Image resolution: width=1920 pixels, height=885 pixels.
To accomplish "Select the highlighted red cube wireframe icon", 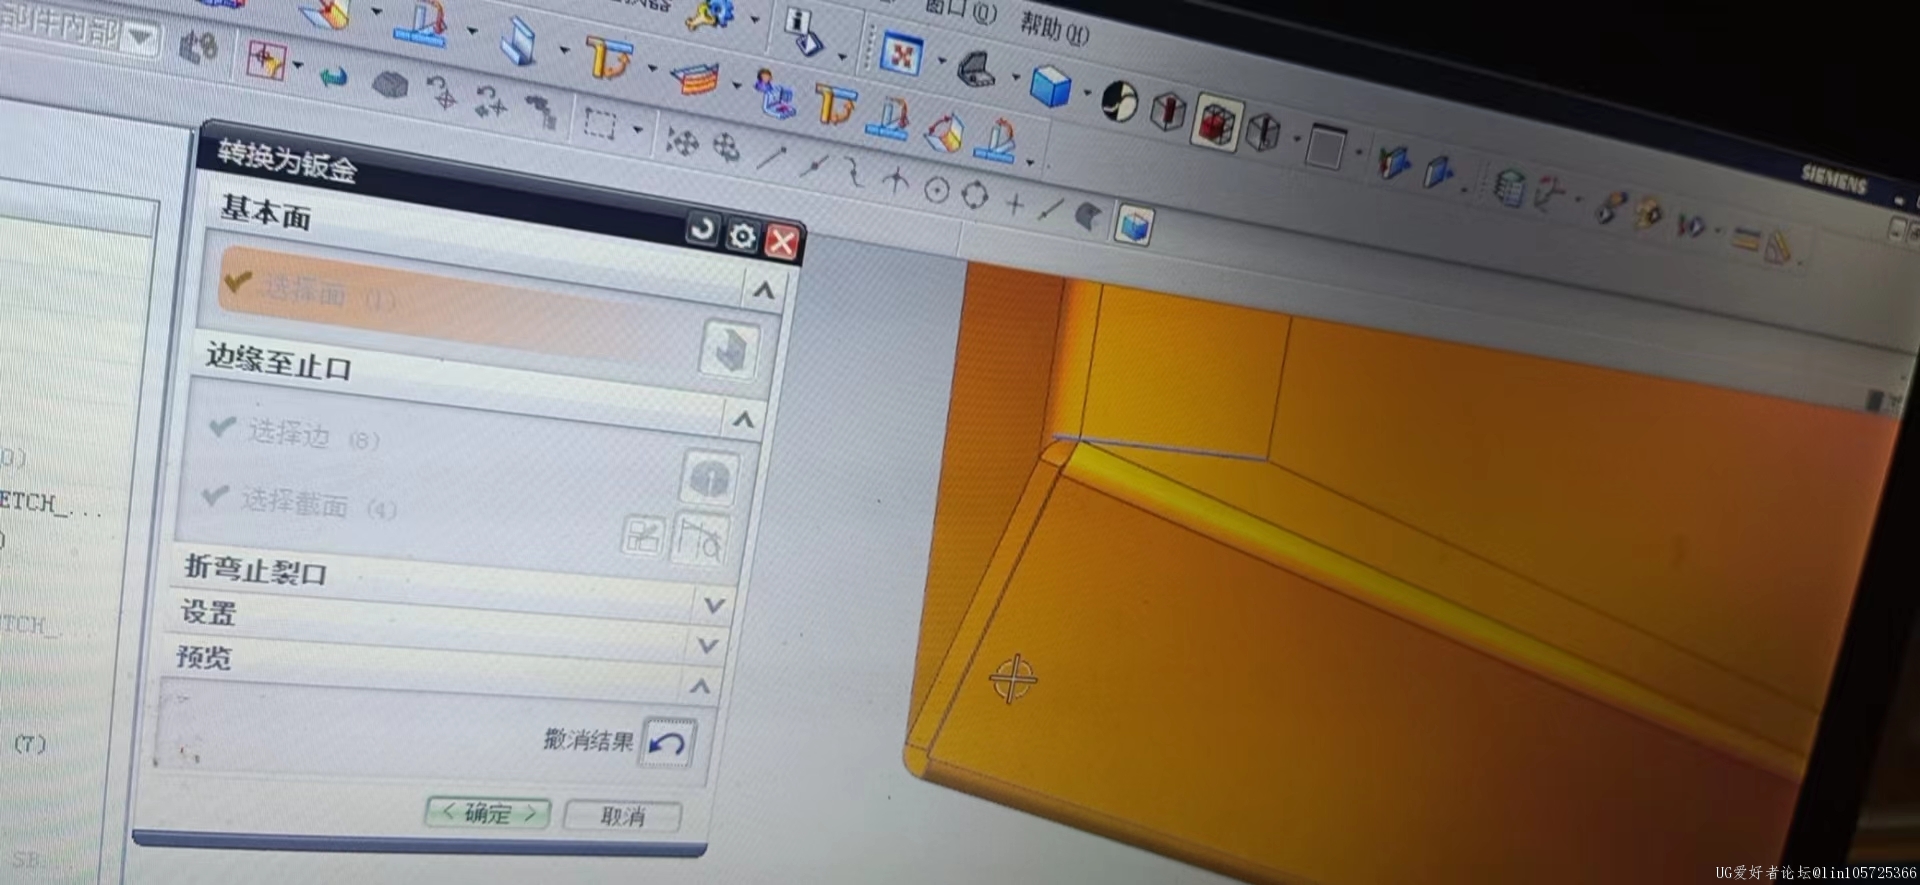I will coord(1215,125).
